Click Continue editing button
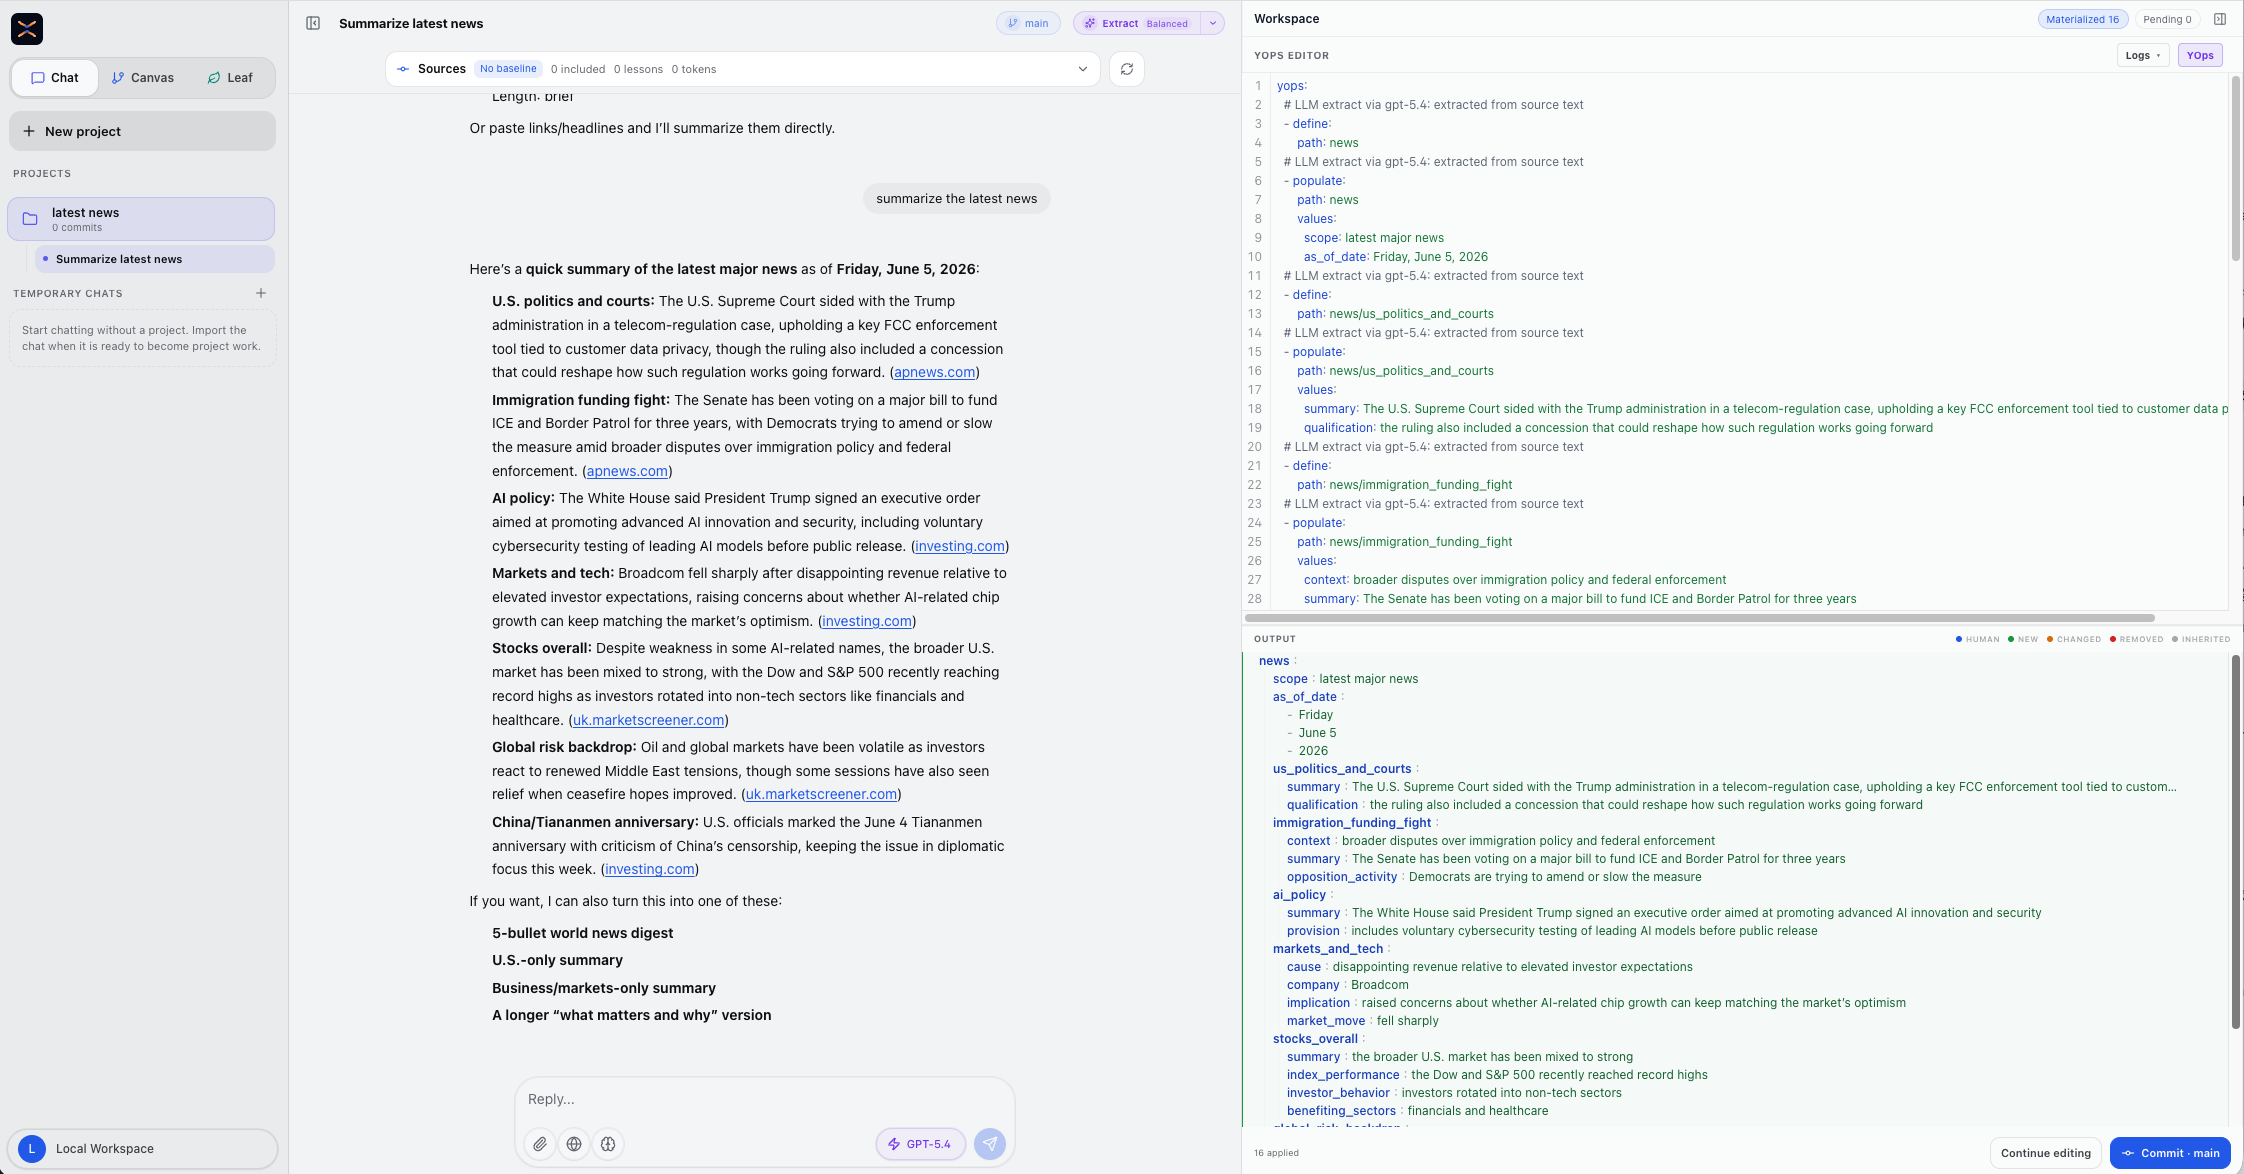 [2045, 1153]
